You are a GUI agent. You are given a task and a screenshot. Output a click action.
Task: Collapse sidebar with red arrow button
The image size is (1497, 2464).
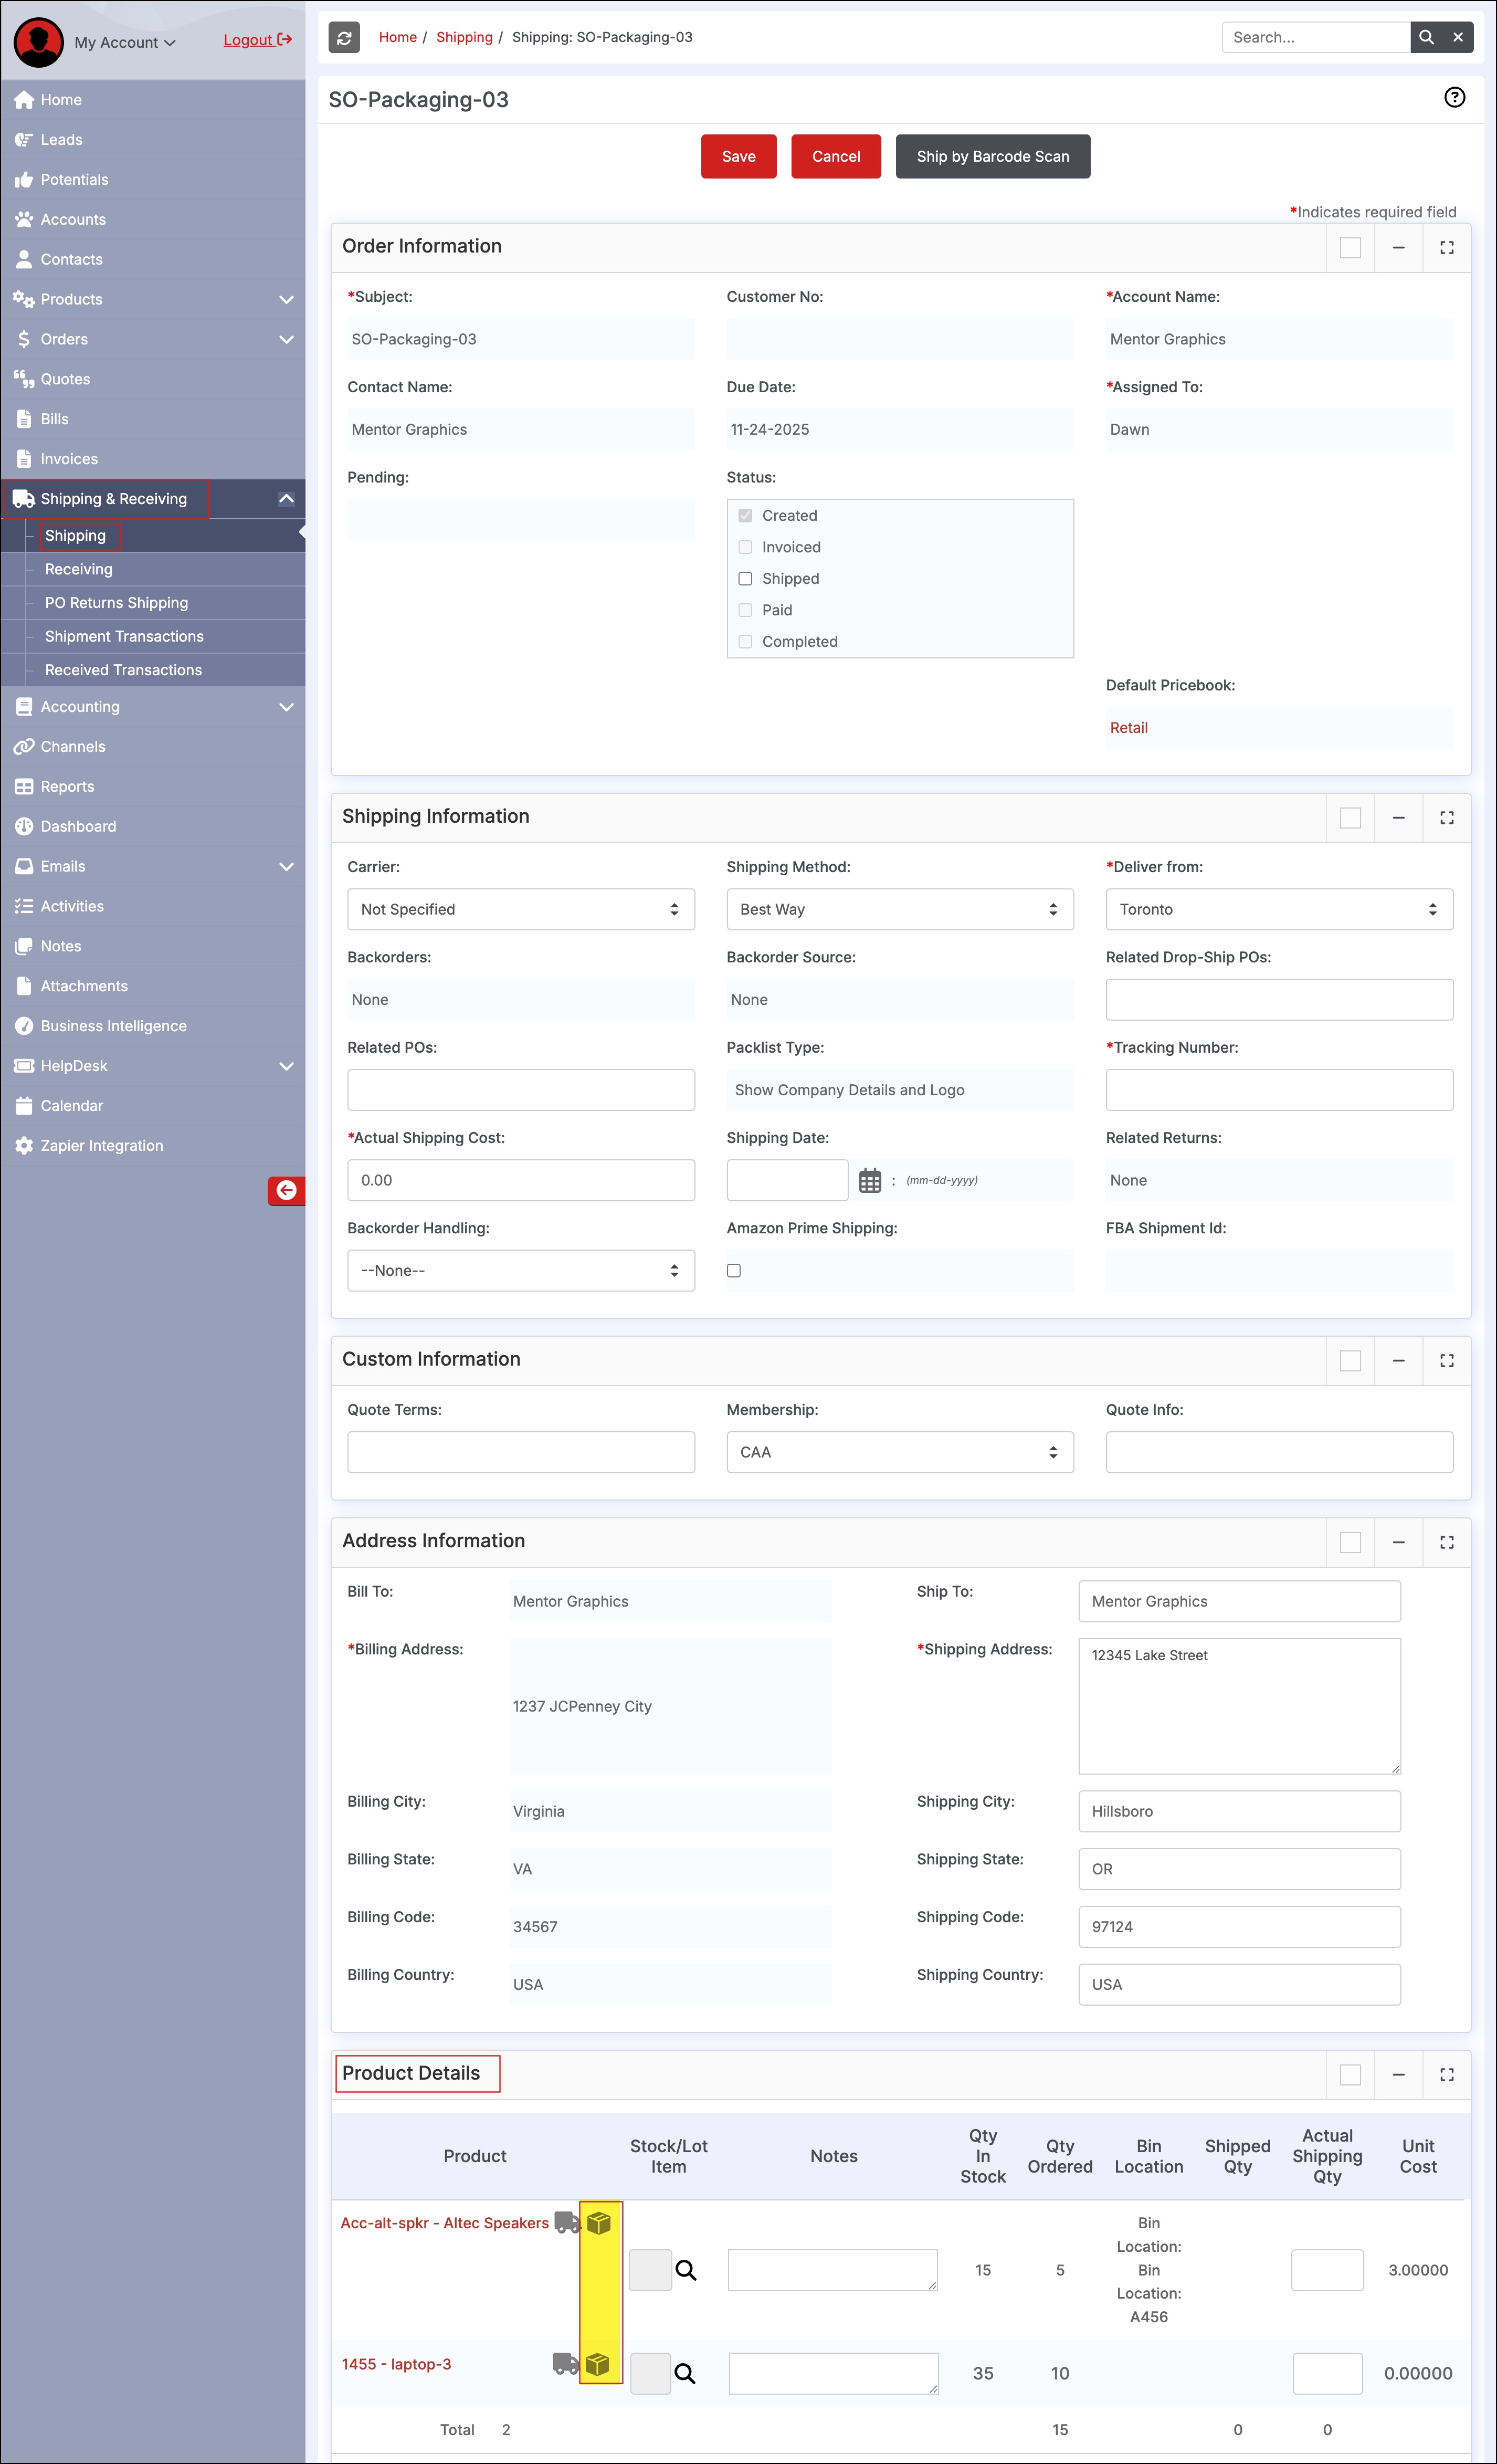point(286,1190)
